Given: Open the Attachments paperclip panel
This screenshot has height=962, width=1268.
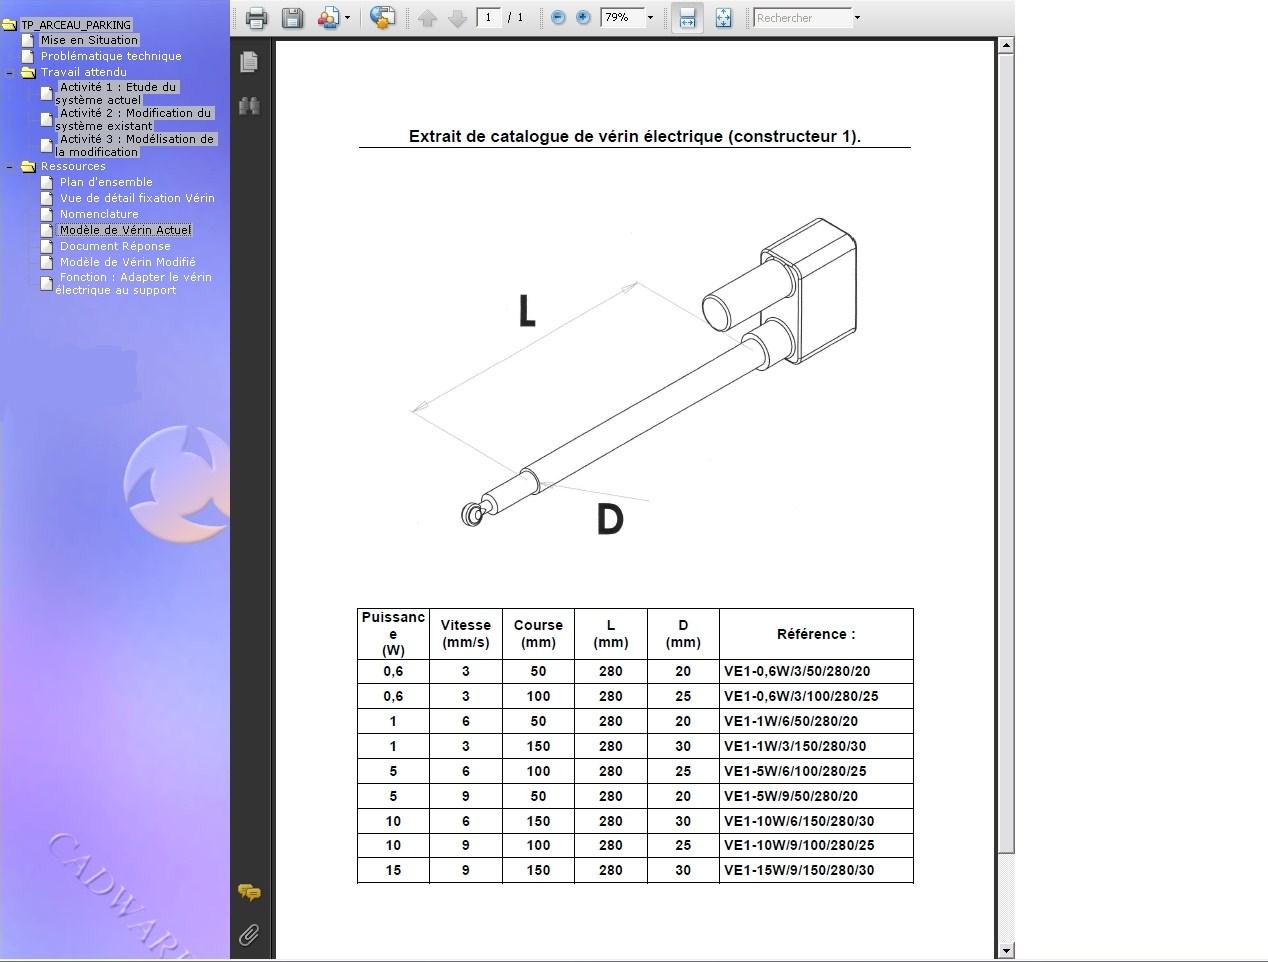Looking at the screenshot, I should [x=249, y=935].
